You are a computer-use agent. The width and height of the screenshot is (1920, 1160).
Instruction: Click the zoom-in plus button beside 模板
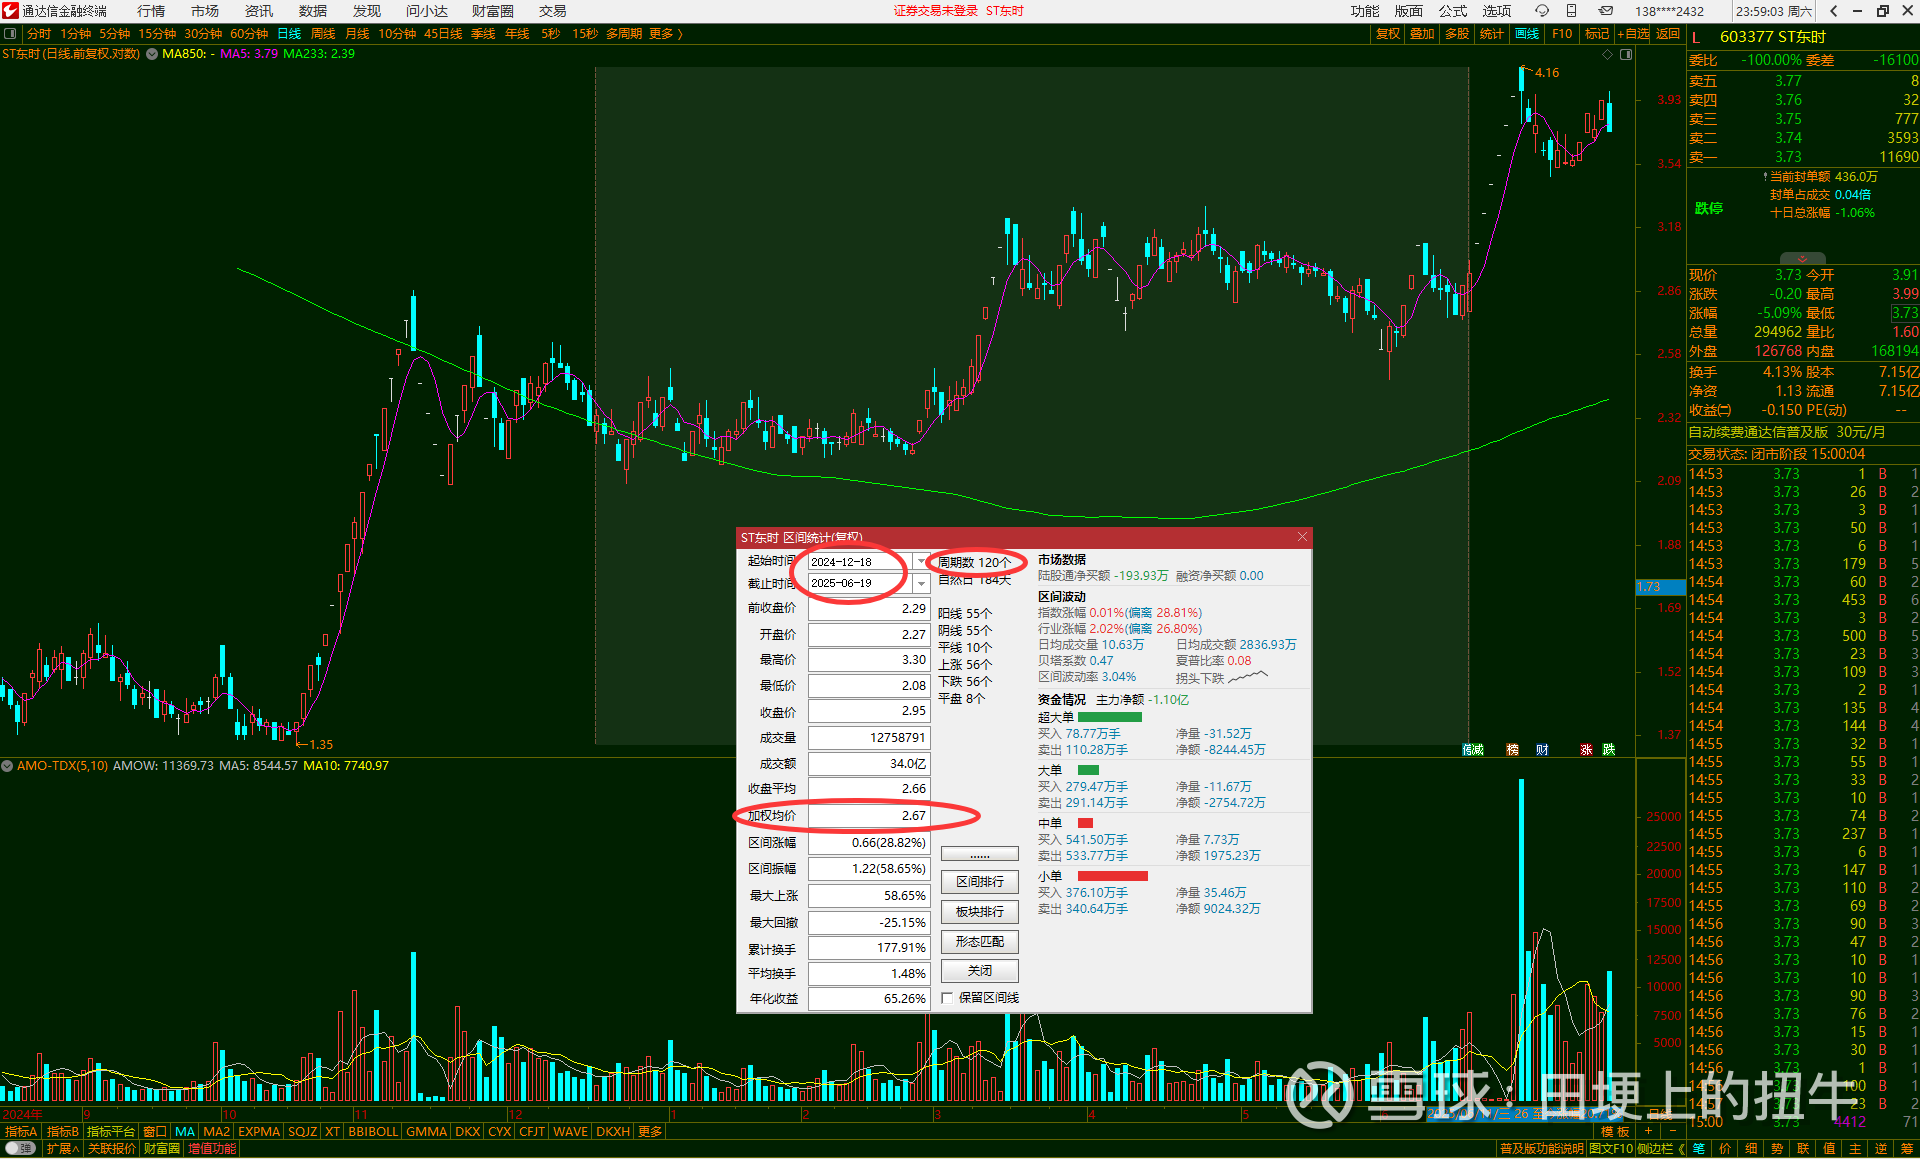1649,1131
